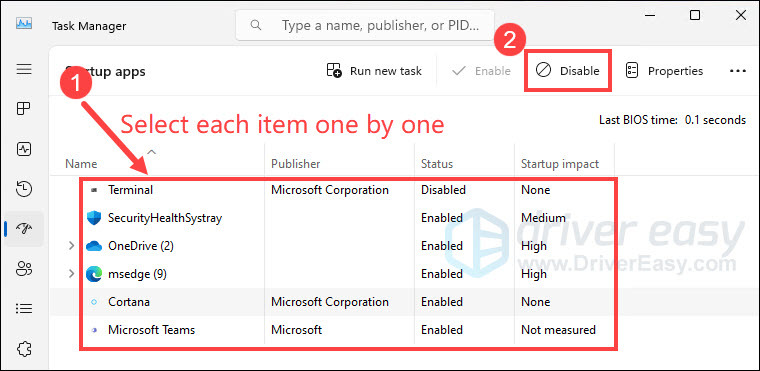Sort by the Status column header

point(437,164)
